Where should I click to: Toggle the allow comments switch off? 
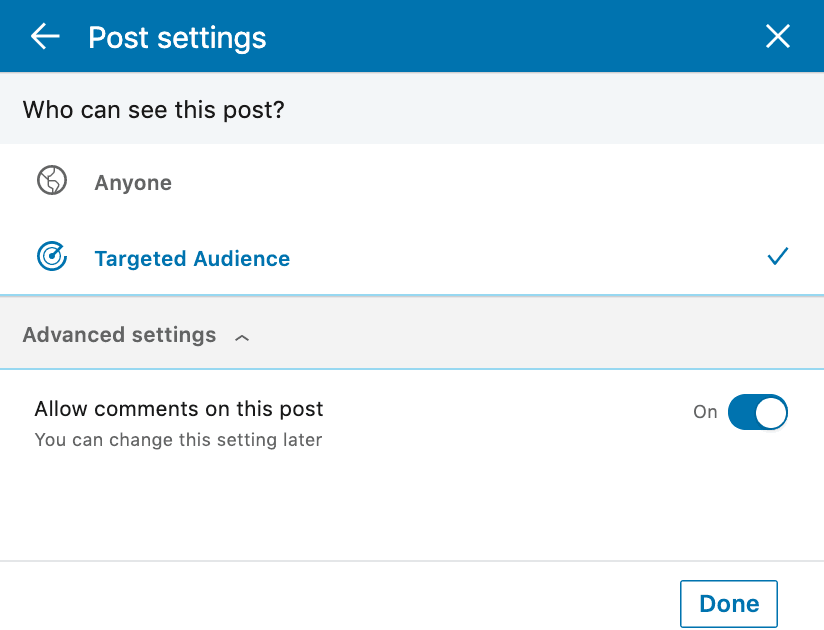(757, 412)
